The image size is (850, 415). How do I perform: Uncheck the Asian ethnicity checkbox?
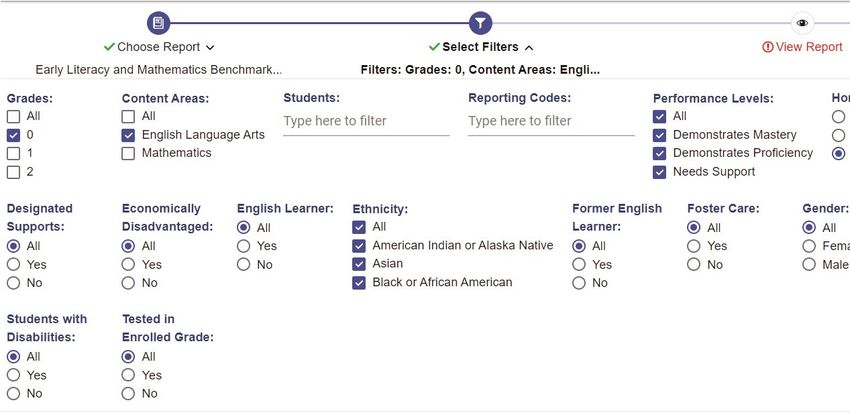click(359, 264)
